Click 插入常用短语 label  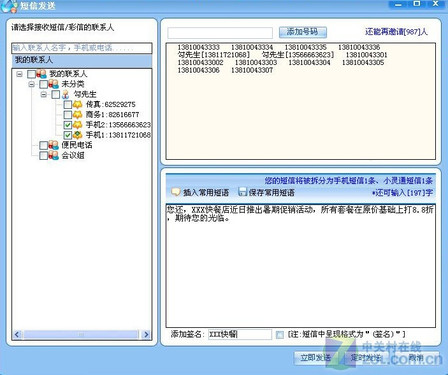click(206, 192)
